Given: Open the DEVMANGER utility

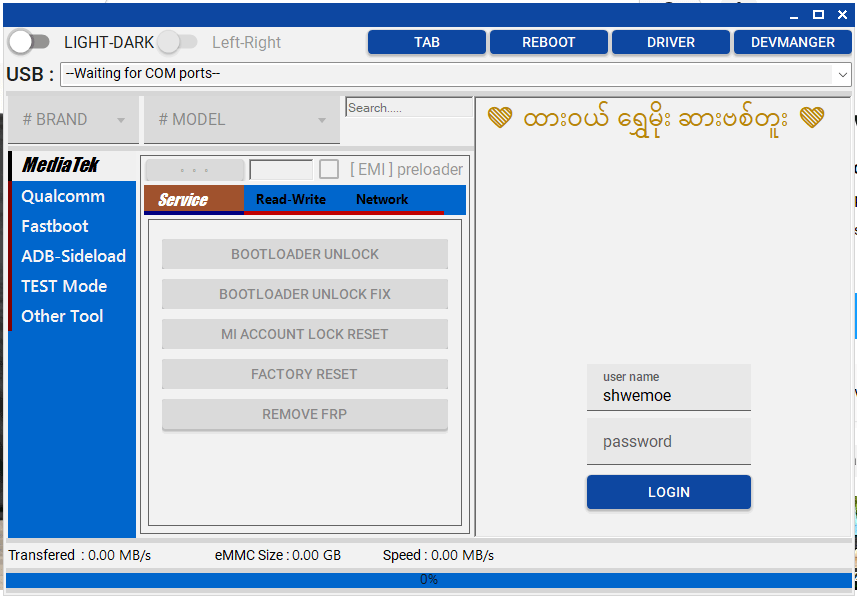Looking at the screenshot, I should (x=793, y=42).
